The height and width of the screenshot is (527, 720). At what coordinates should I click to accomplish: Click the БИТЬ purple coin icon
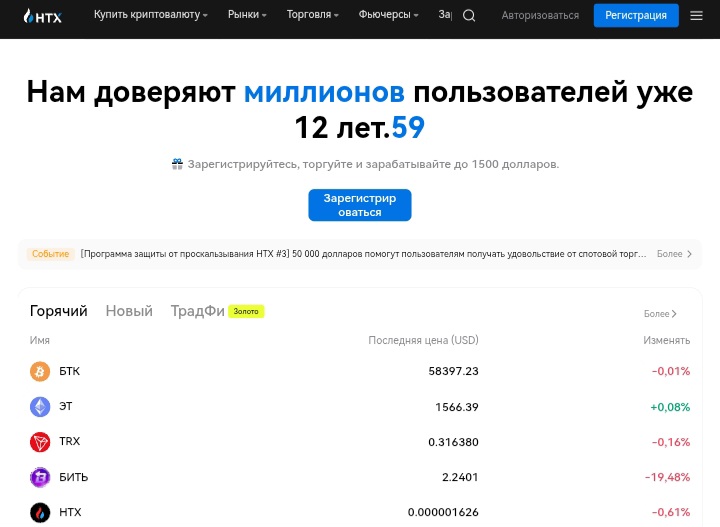click(40, 477)
